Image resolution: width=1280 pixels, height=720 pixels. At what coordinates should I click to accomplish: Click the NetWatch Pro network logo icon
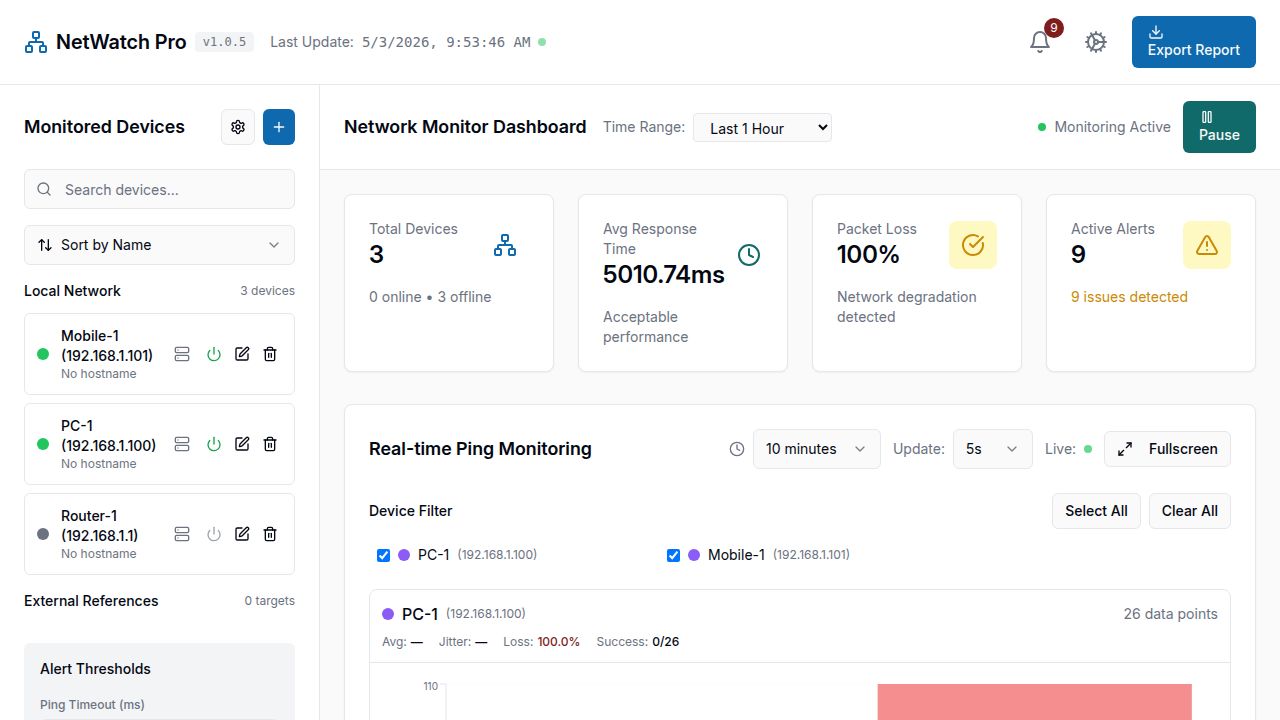pyautogui.click(x=36, y=42)
